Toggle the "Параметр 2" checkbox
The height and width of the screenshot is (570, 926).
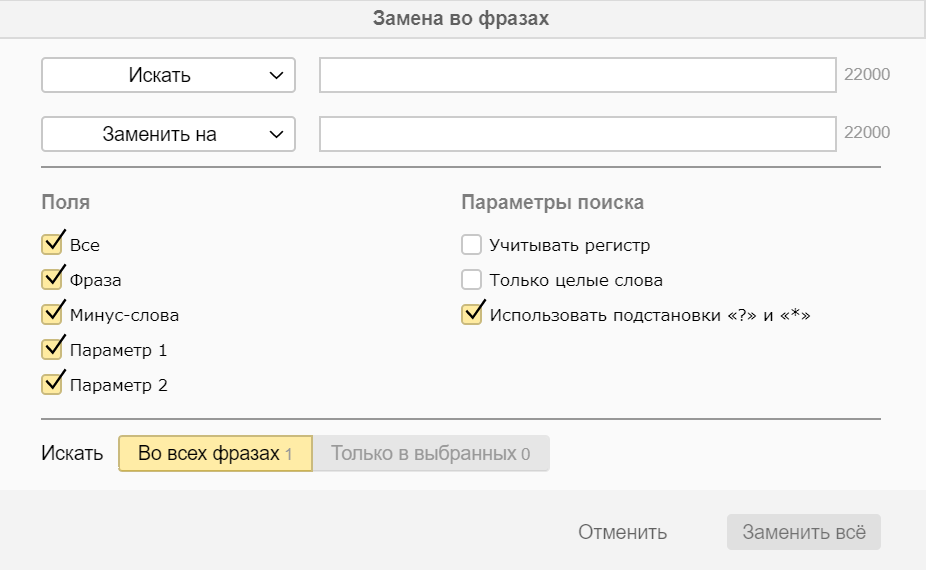pyautogui.click(x=52, y=384)
